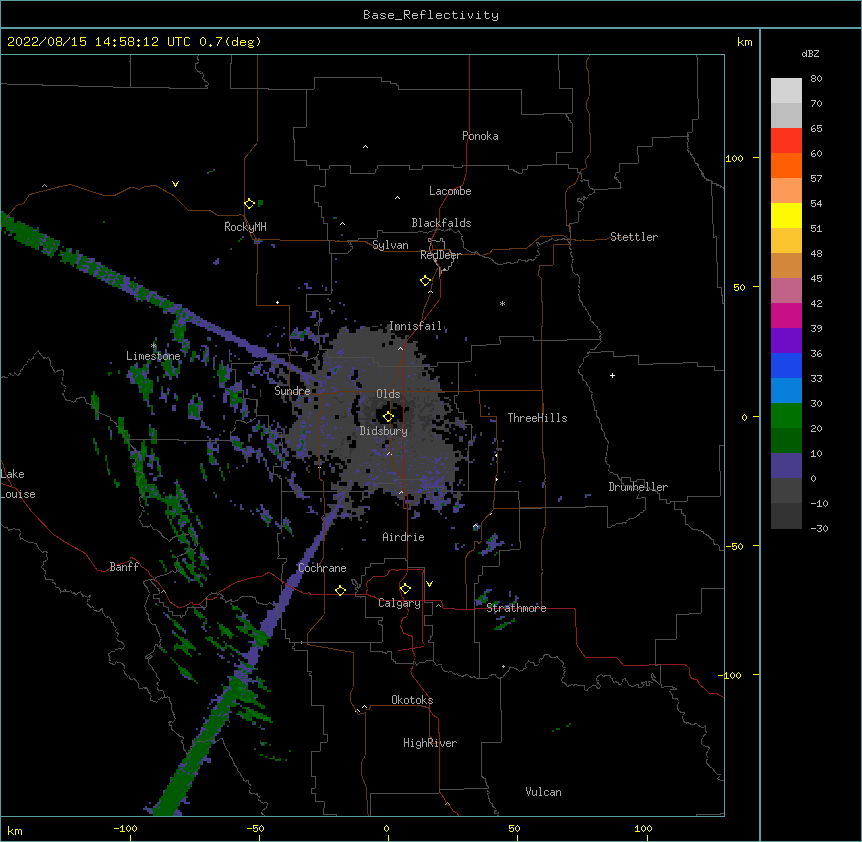Image resolution: width=862 pixels, height=842 pixels.
Task: Pick the bright green swatch below the 30 dBZ label
Action: (786, 416)
